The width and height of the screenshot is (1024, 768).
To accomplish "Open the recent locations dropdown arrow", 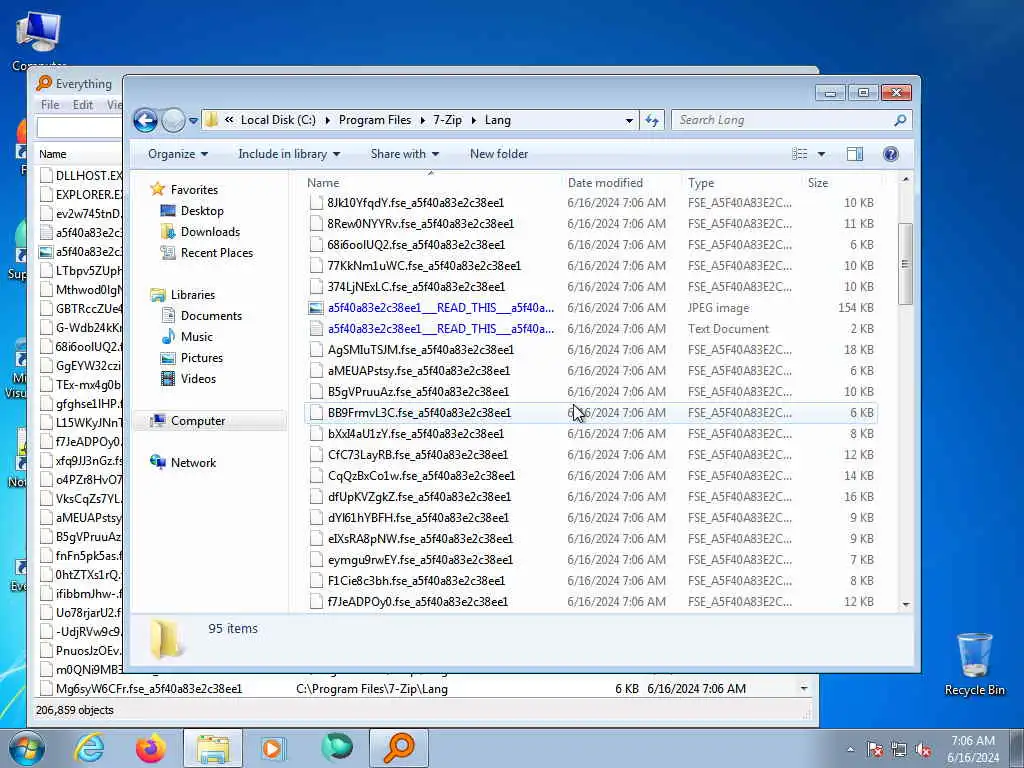I will 193,120.
